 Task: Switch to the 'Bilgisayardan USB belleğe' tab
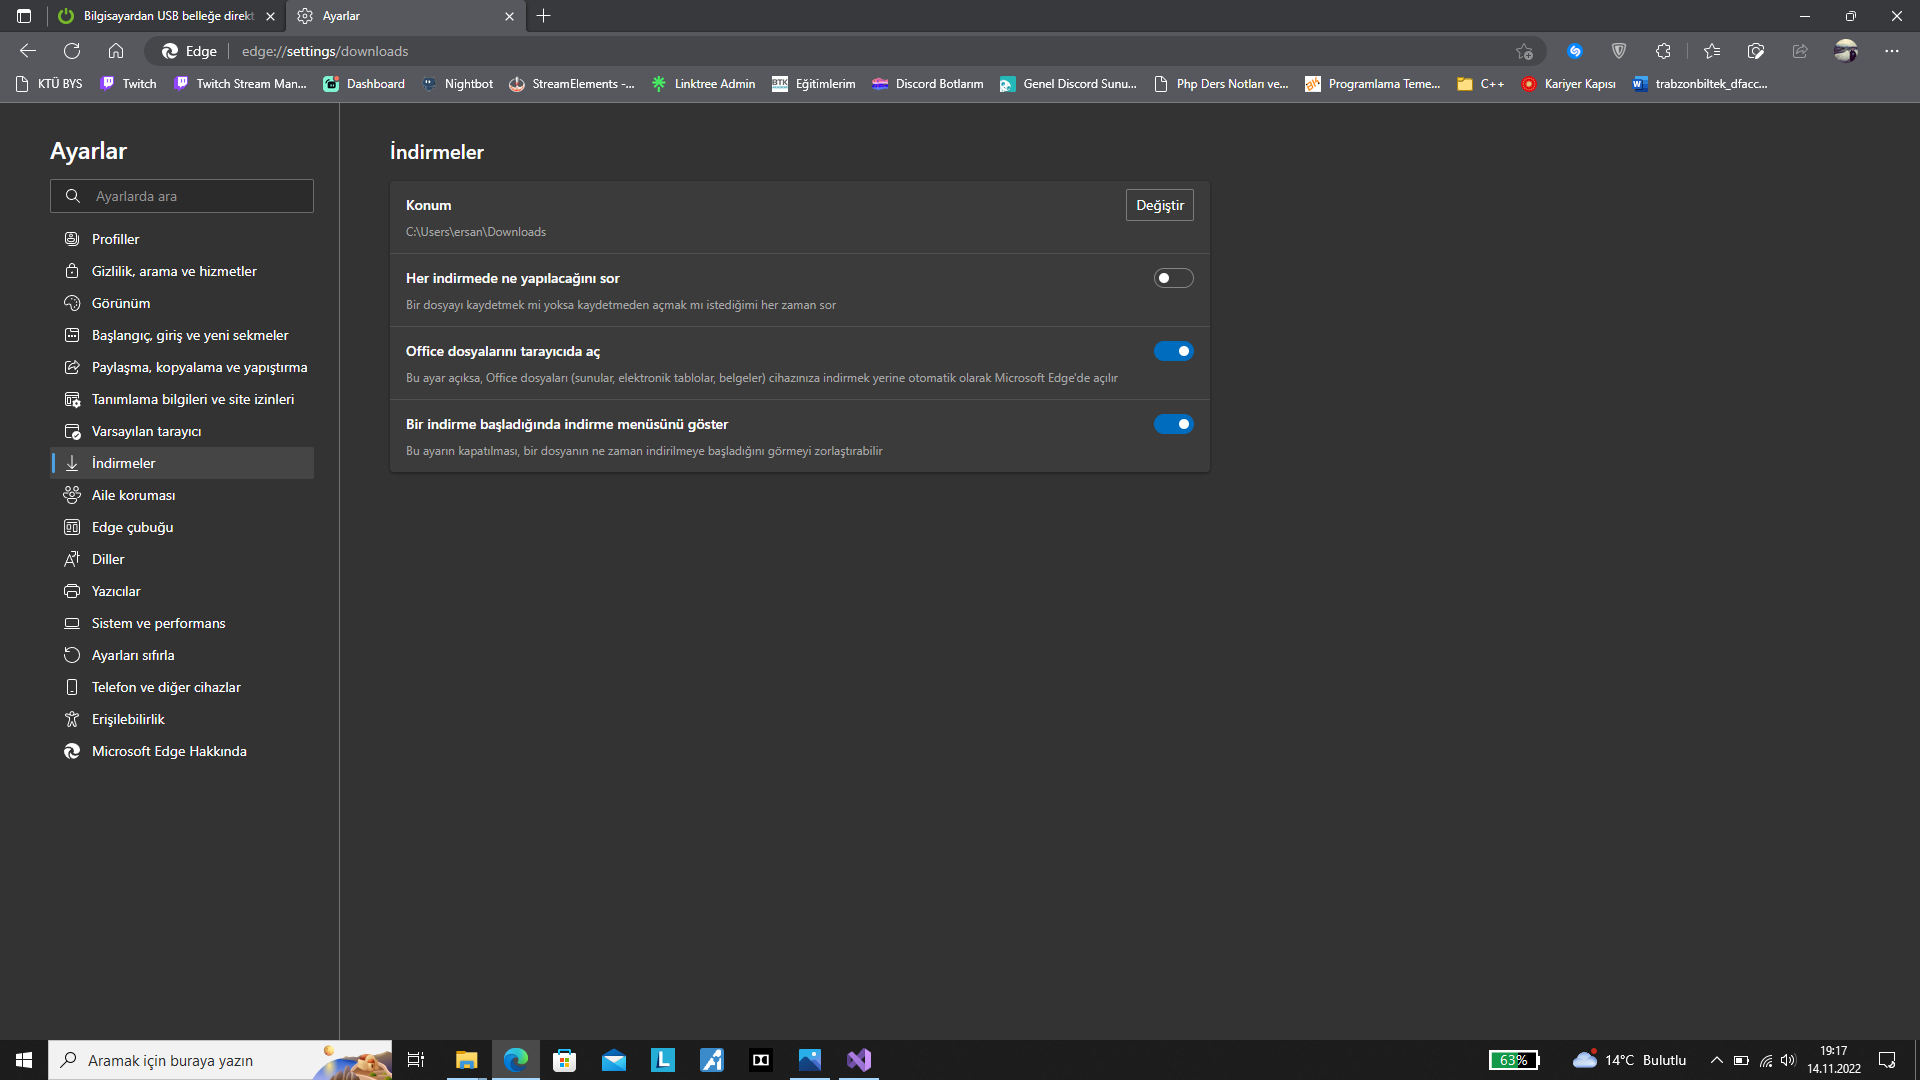point(165,16)
